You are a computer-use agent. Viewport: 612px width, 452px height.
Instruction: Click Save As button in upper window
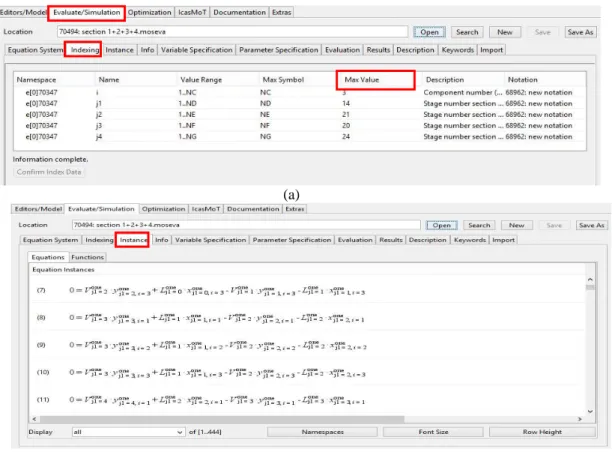pos(580,32)
